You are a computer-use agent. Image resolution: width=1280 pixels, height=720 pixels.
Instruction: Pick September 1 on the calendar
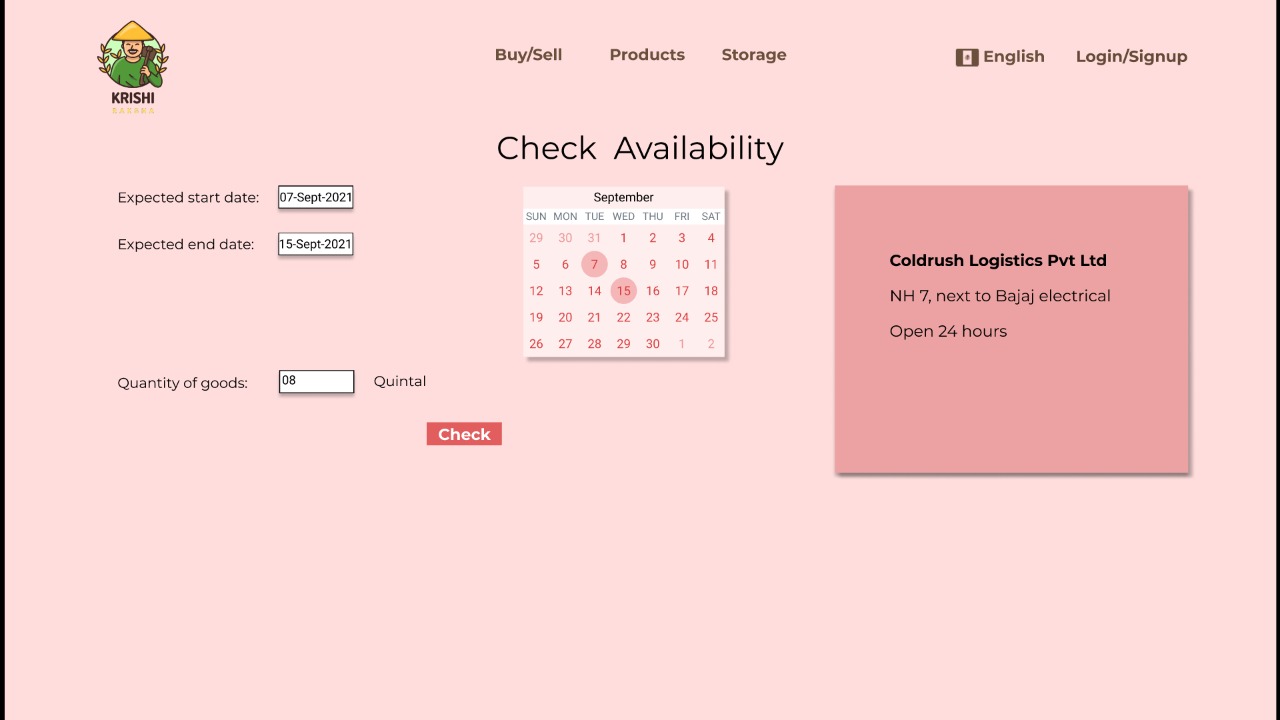coord(623,238)
